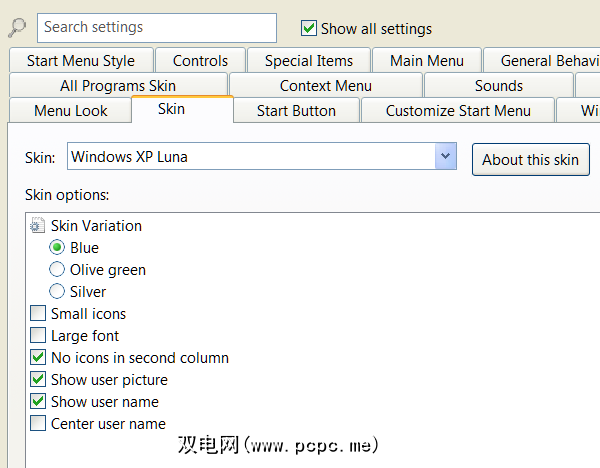
Task: Open the Special Items tab
Action: coord(308,61)
